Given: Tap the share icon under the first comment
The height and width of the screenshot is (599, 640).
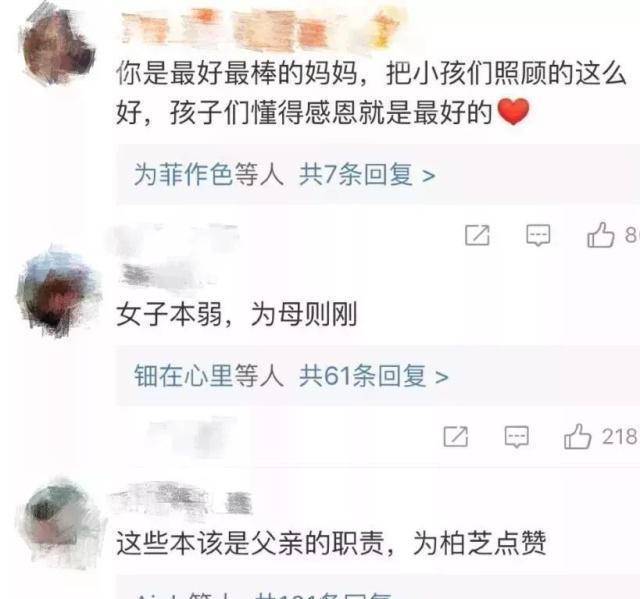Looking at the screenshot, I should point(477,235).
